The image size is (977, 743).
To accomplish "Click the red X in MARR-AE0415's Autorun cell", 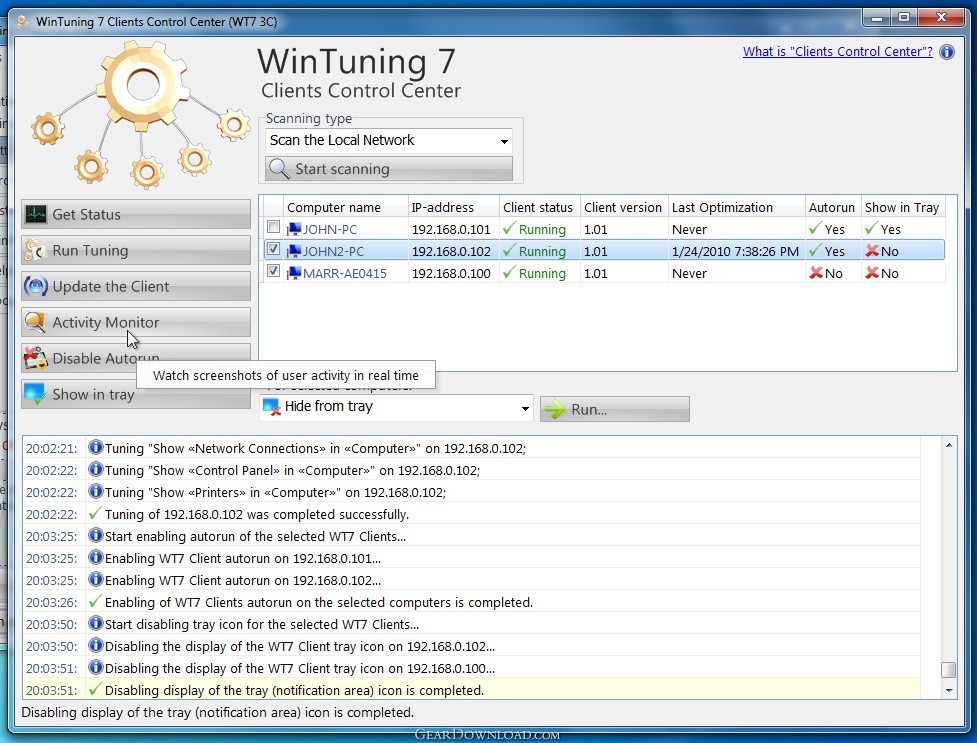I will pos(816,272).
